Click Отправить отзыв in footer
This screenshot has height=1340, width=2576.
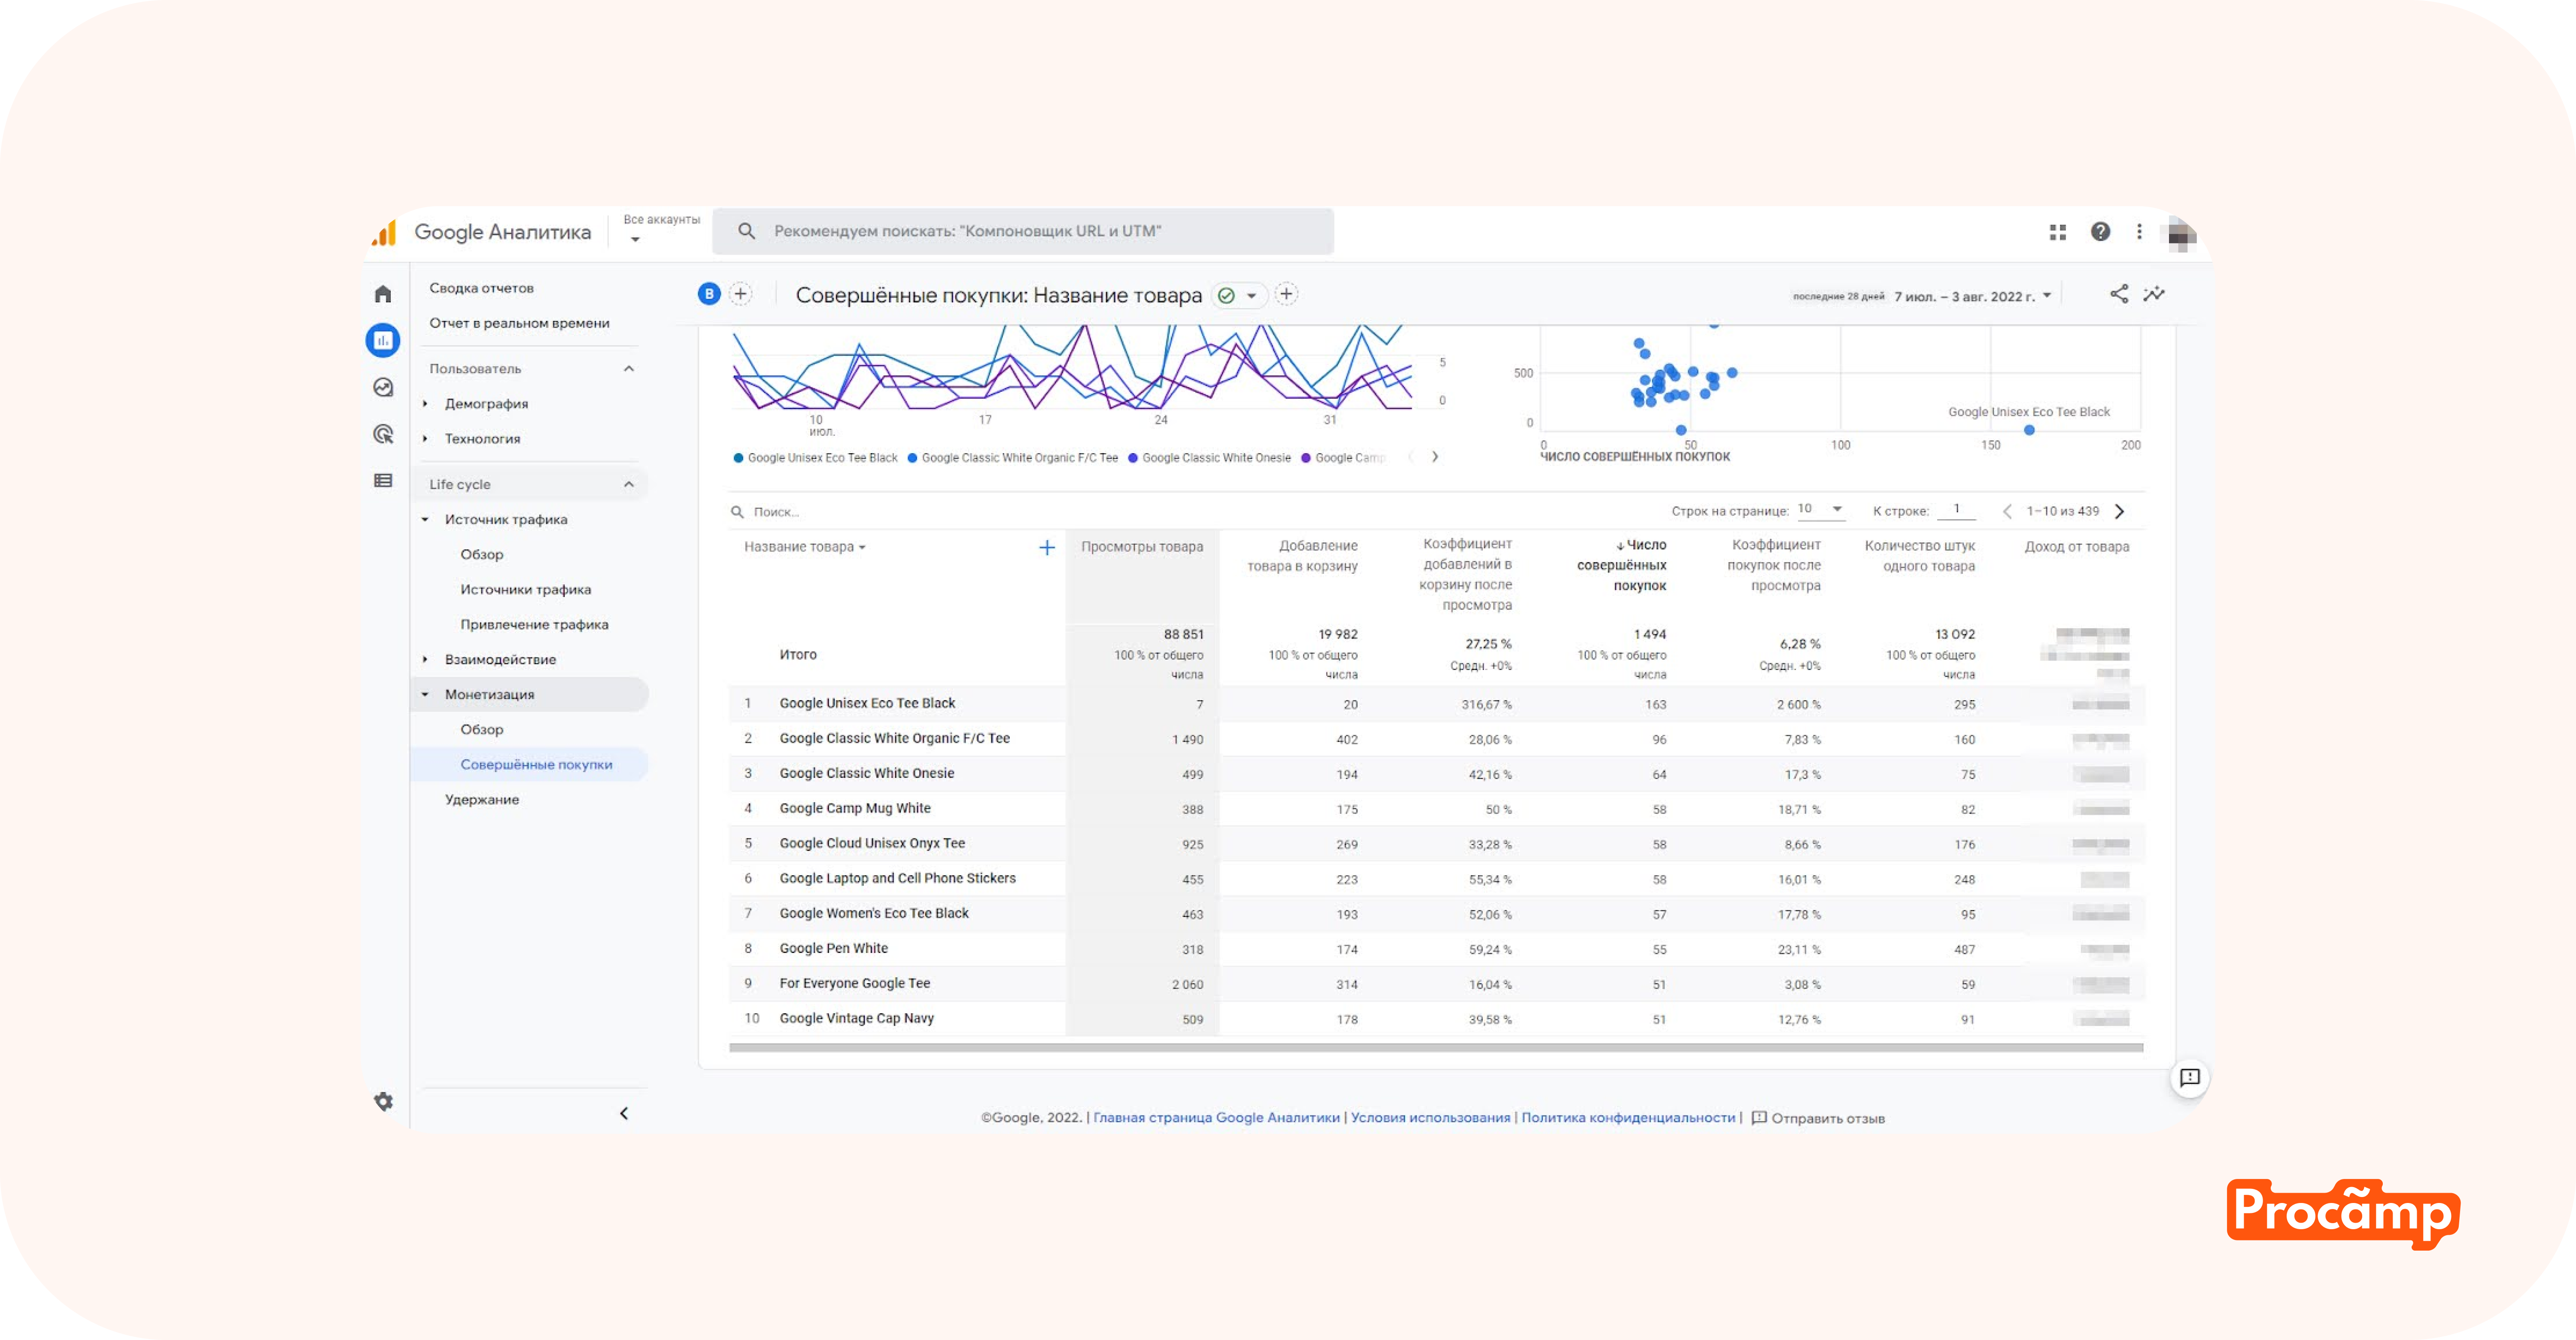(1818, 1118)
